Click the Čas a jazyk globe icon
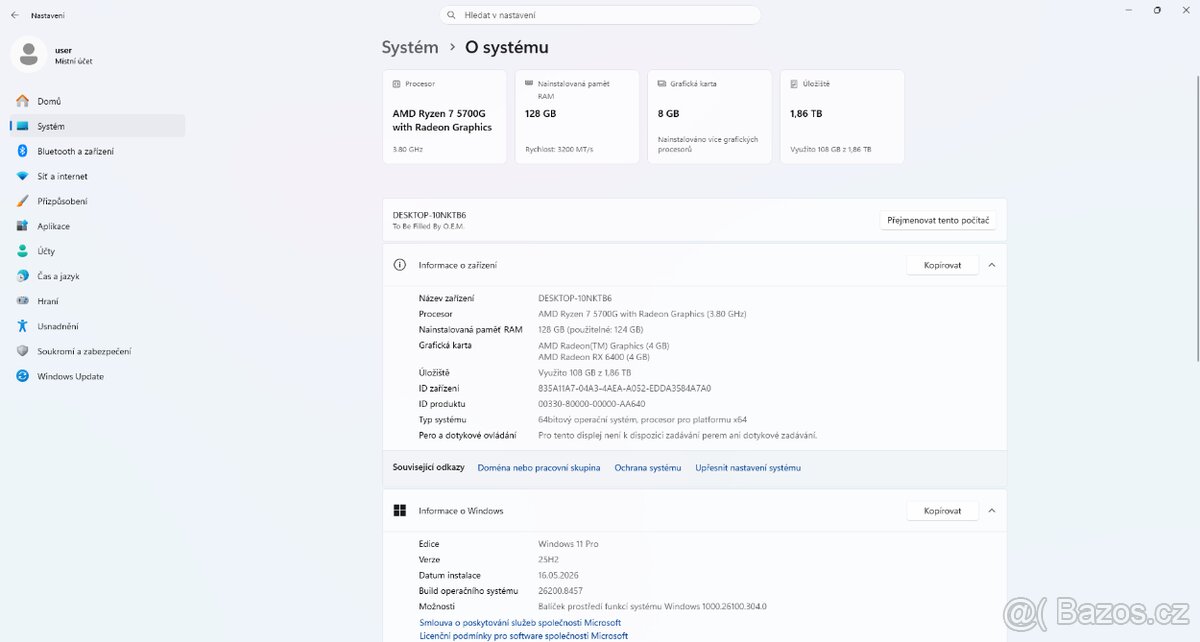 [22, 276]
